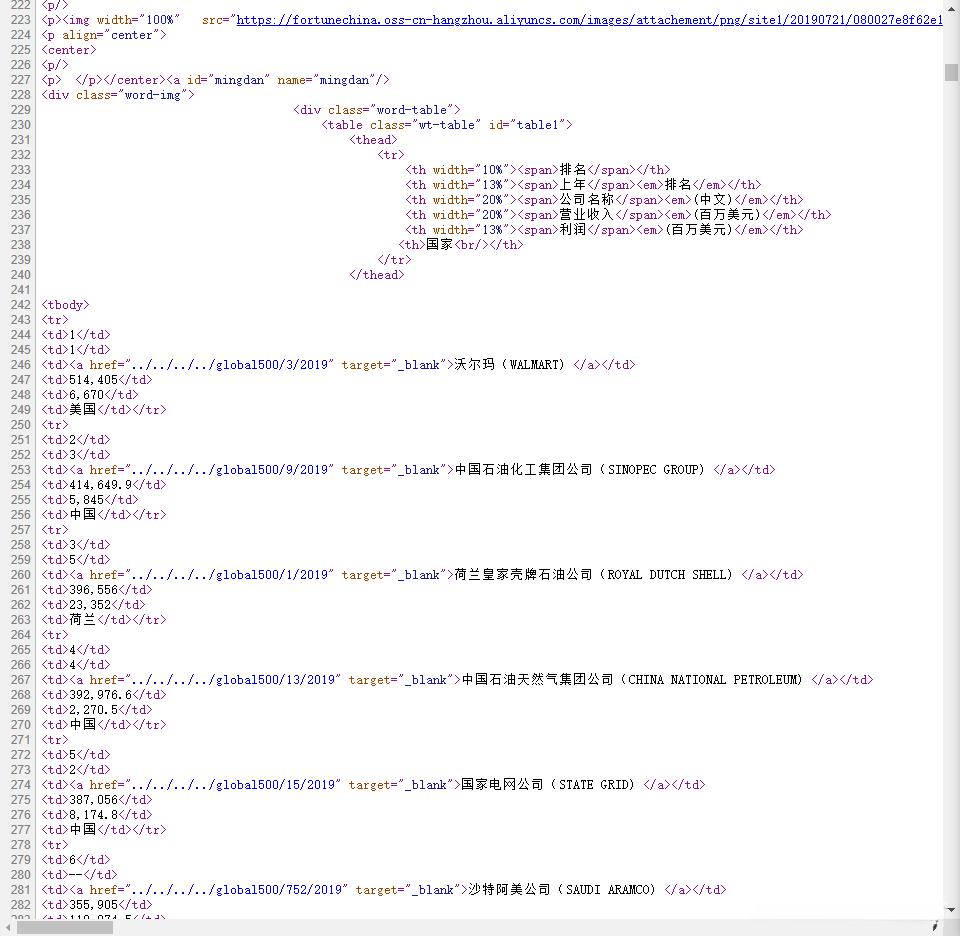
Task: Click the <tbody> tag on line 242
Action: [x=66, y=305]
